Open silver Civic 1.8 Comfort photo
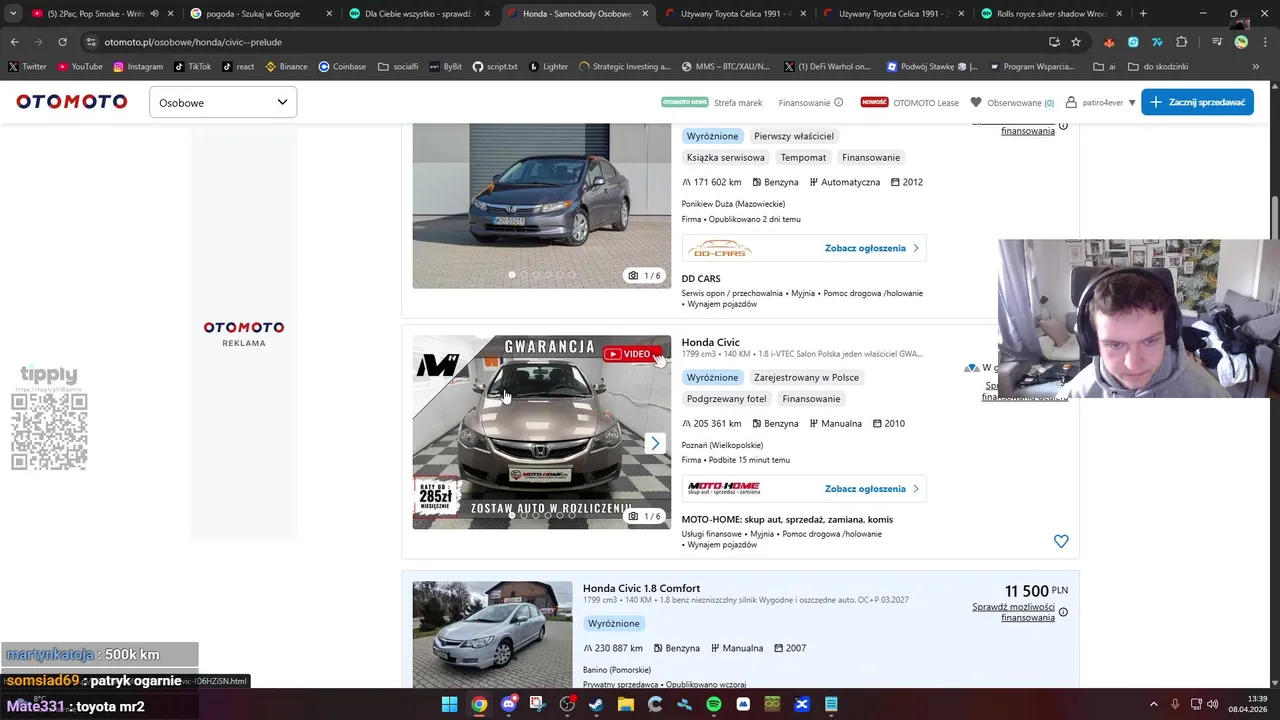This screenshot has width=1280, height=720. tap(492, 634)
